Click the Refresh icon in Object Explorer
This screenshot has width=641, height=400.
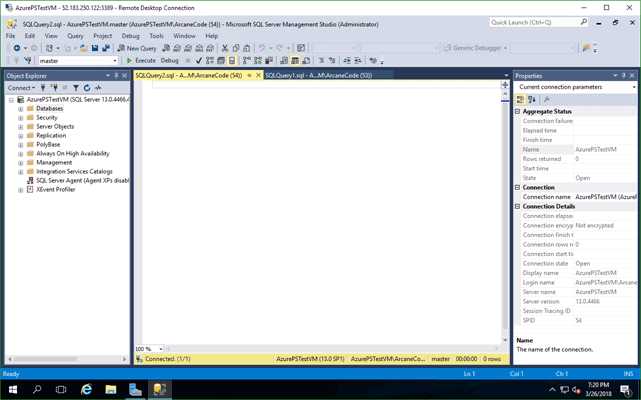pyautogui.click(x=87, y=88)
